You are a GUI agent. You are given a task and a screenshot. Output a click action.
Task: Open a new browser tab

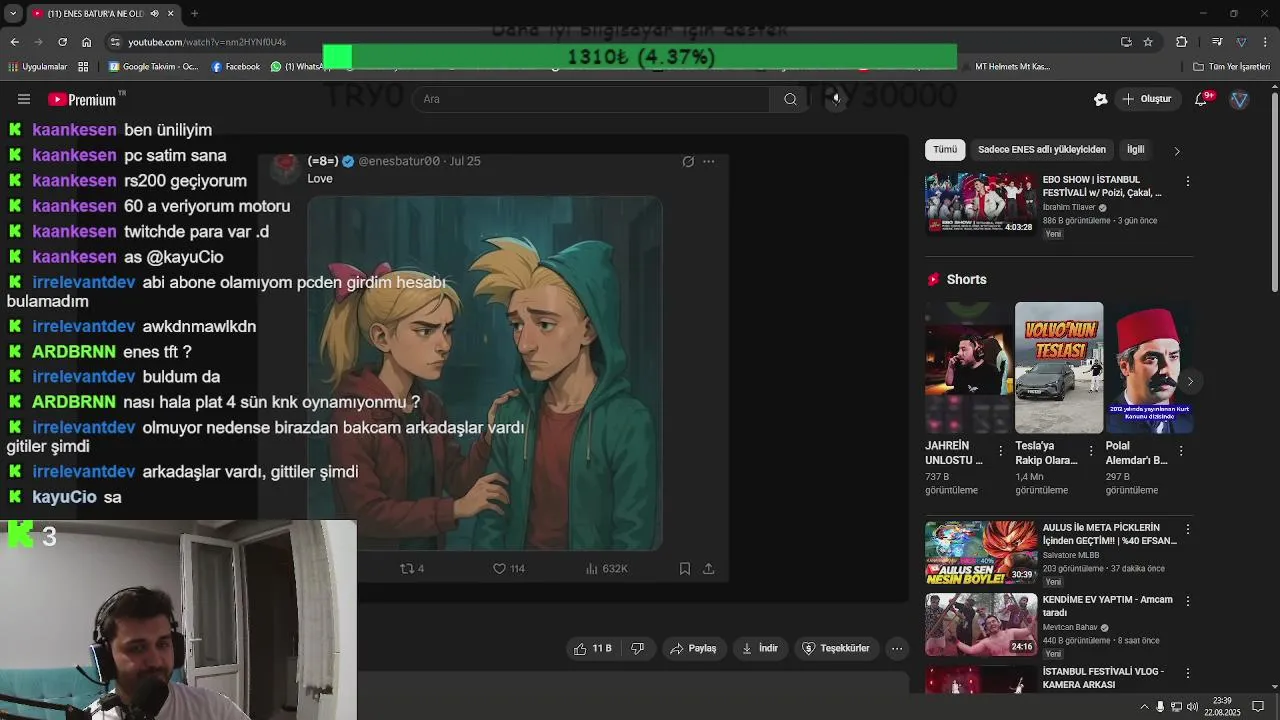coord(194,13)
